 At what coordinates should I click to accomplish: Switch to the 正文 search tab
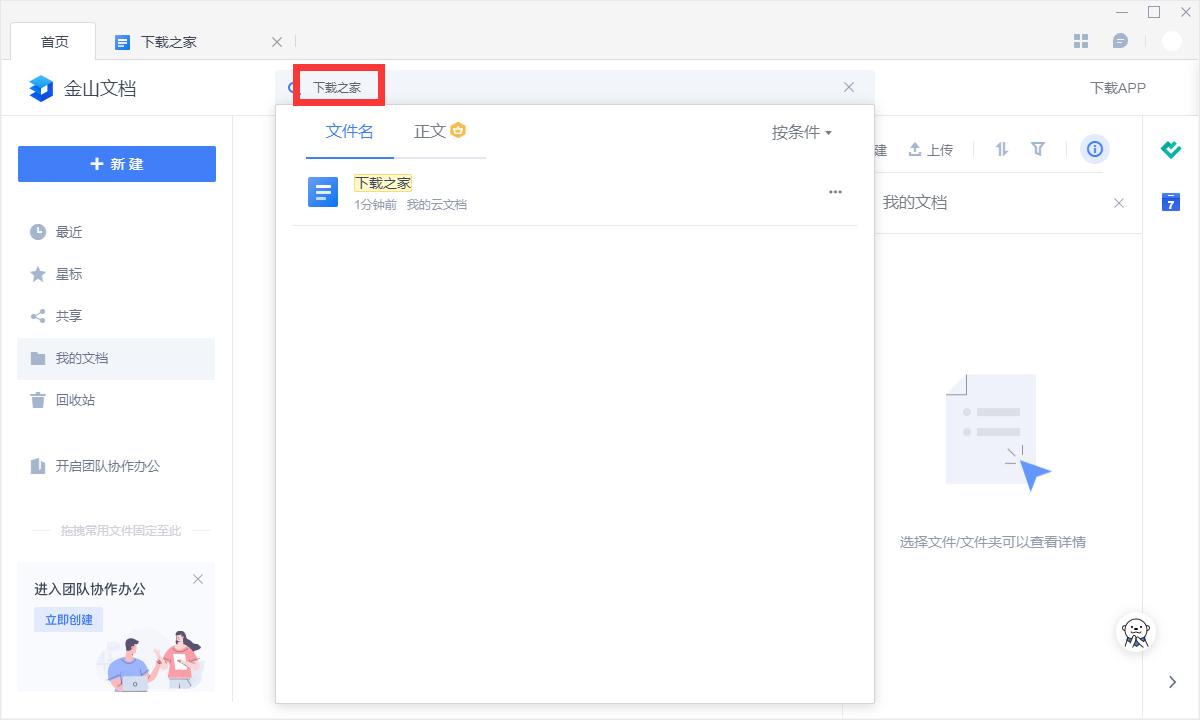point(440,131)
